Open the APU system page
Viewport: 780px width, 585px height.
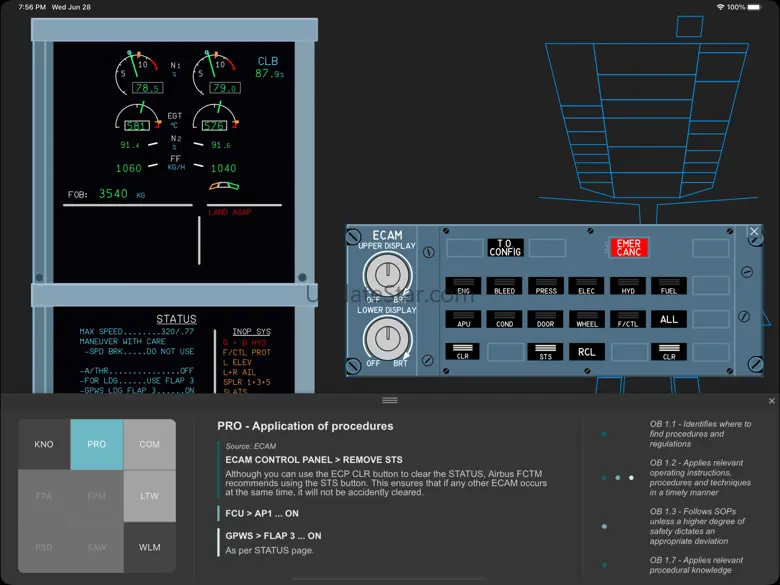[463, 320]
